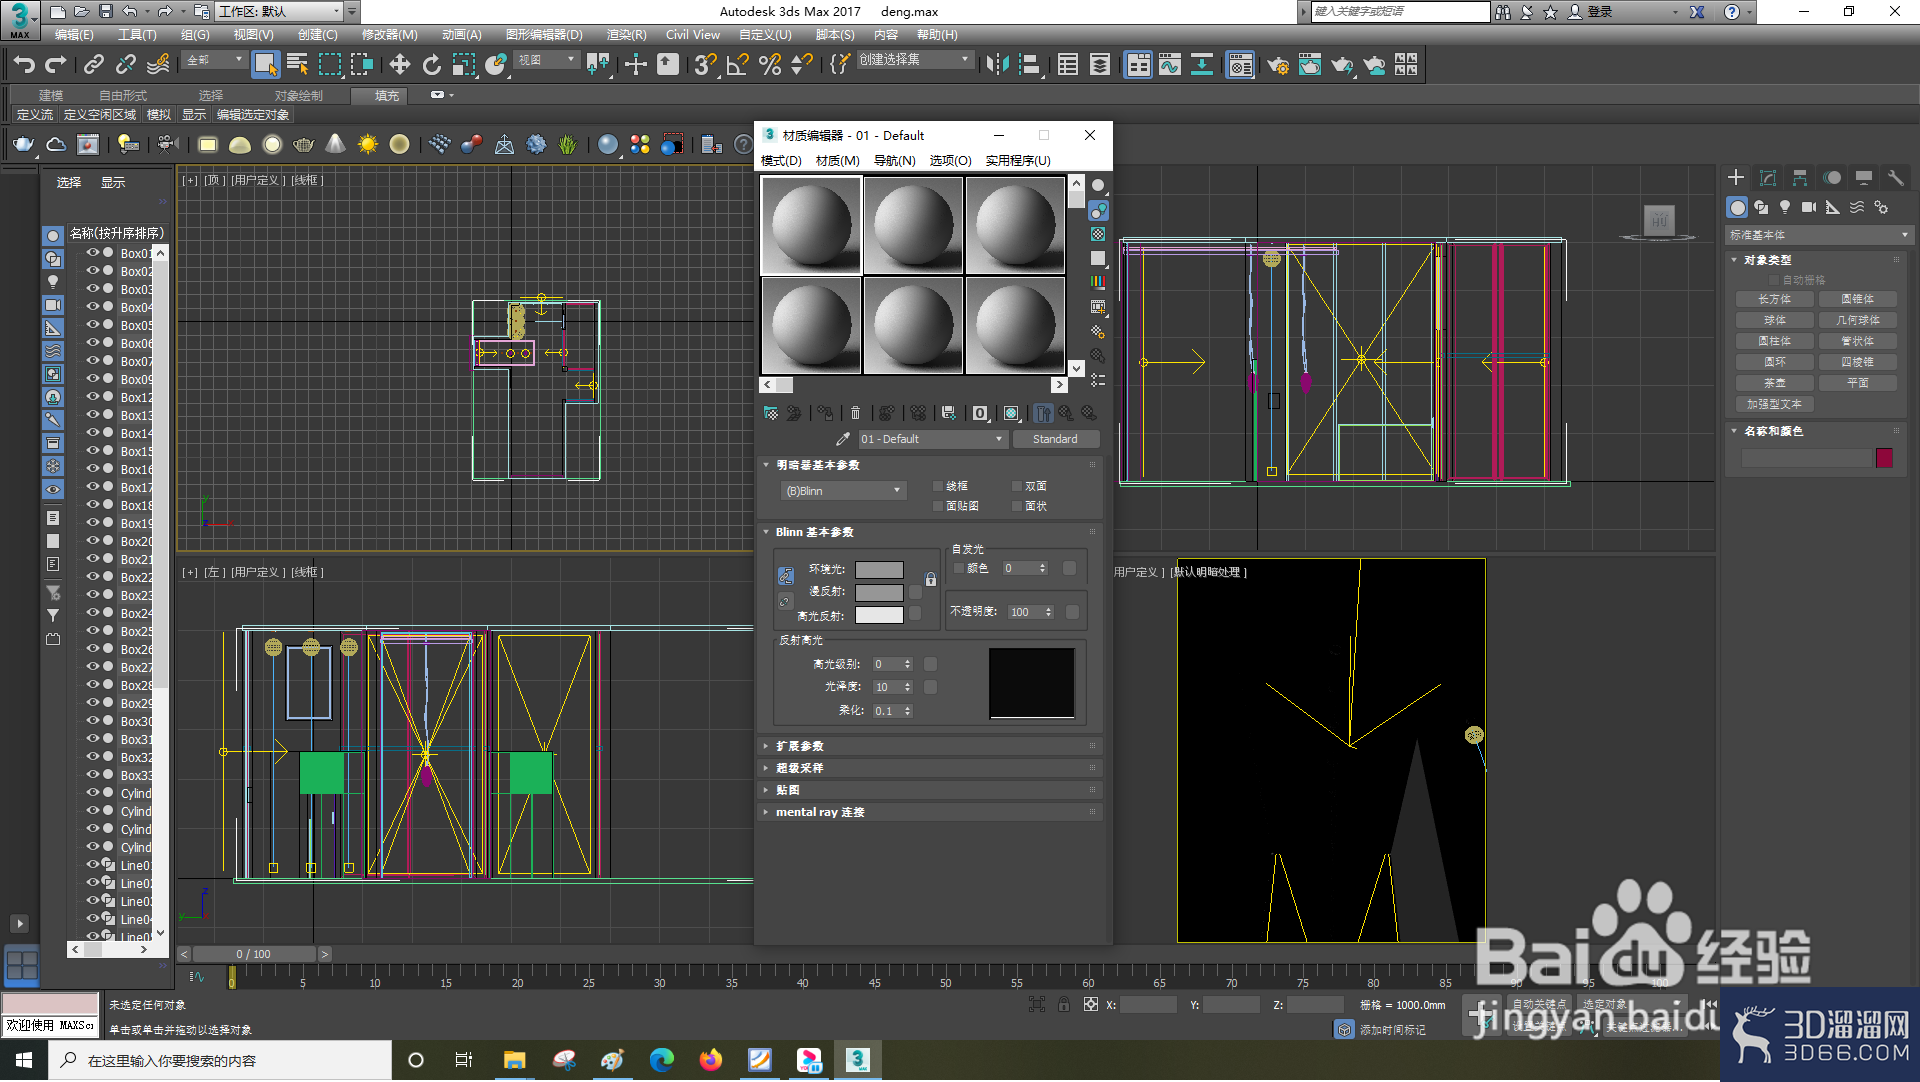Activate the Select and Link tool

pos(94,65)
